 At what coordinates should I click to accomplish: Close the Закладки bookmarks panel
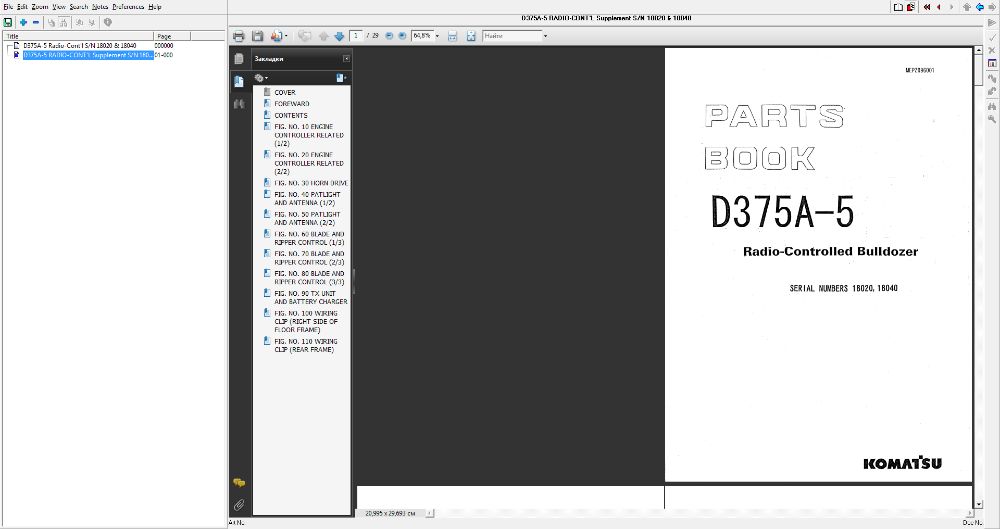pos(346,59)
